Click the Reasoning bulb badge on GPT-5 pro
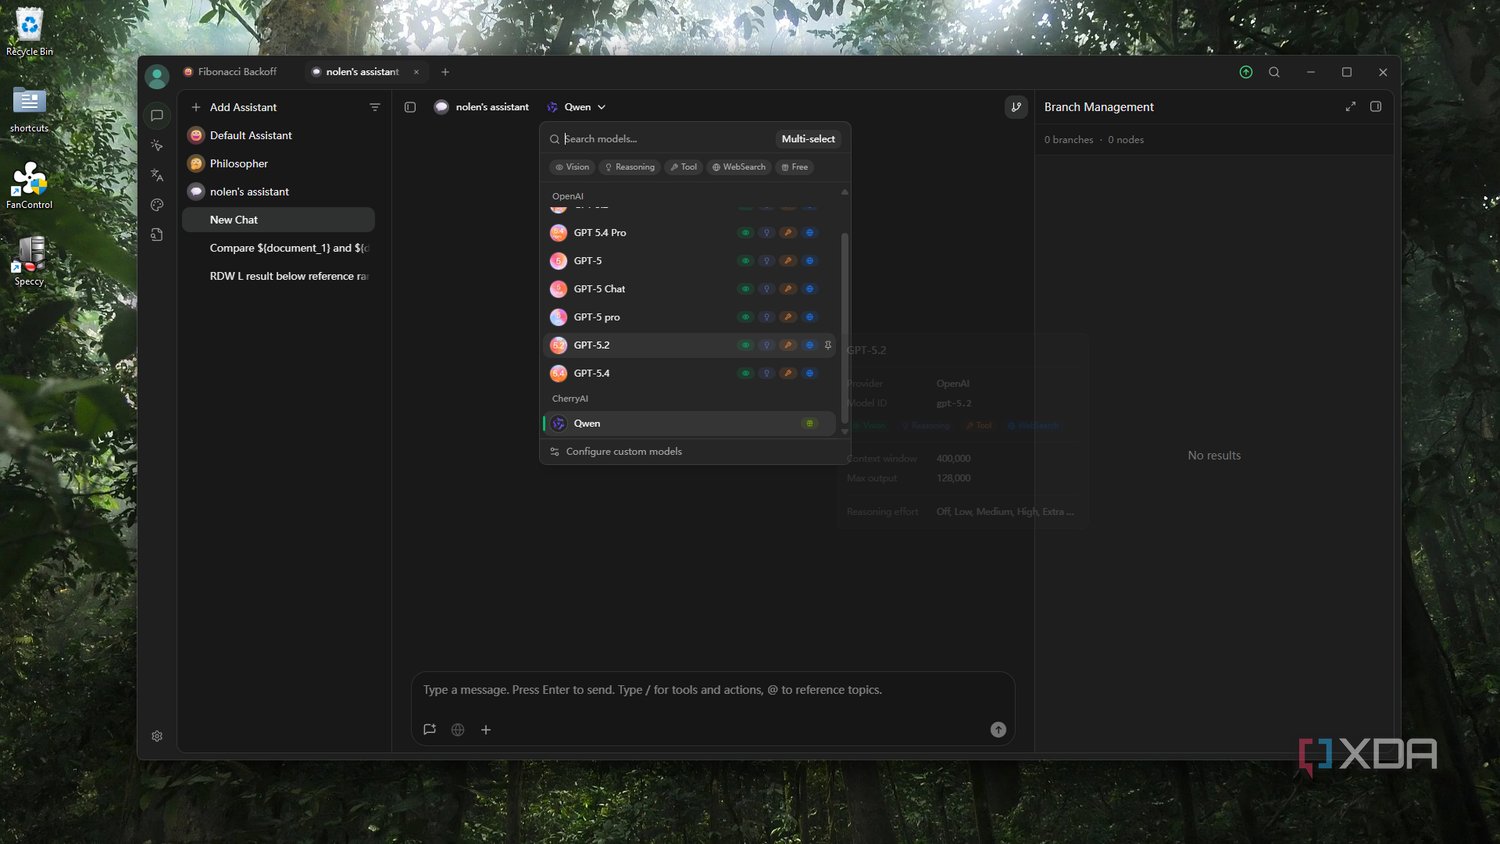 click(767, 317)
